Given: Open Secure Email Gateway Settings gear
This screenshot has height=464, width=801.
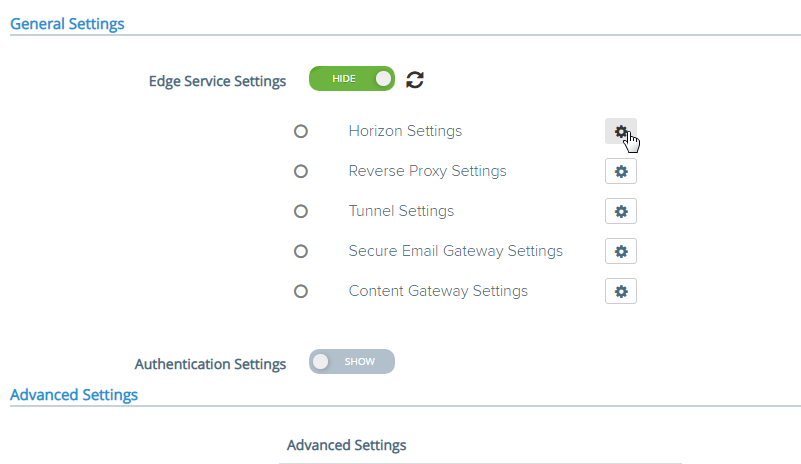Looking at the screenshot, I should point(621,251).
